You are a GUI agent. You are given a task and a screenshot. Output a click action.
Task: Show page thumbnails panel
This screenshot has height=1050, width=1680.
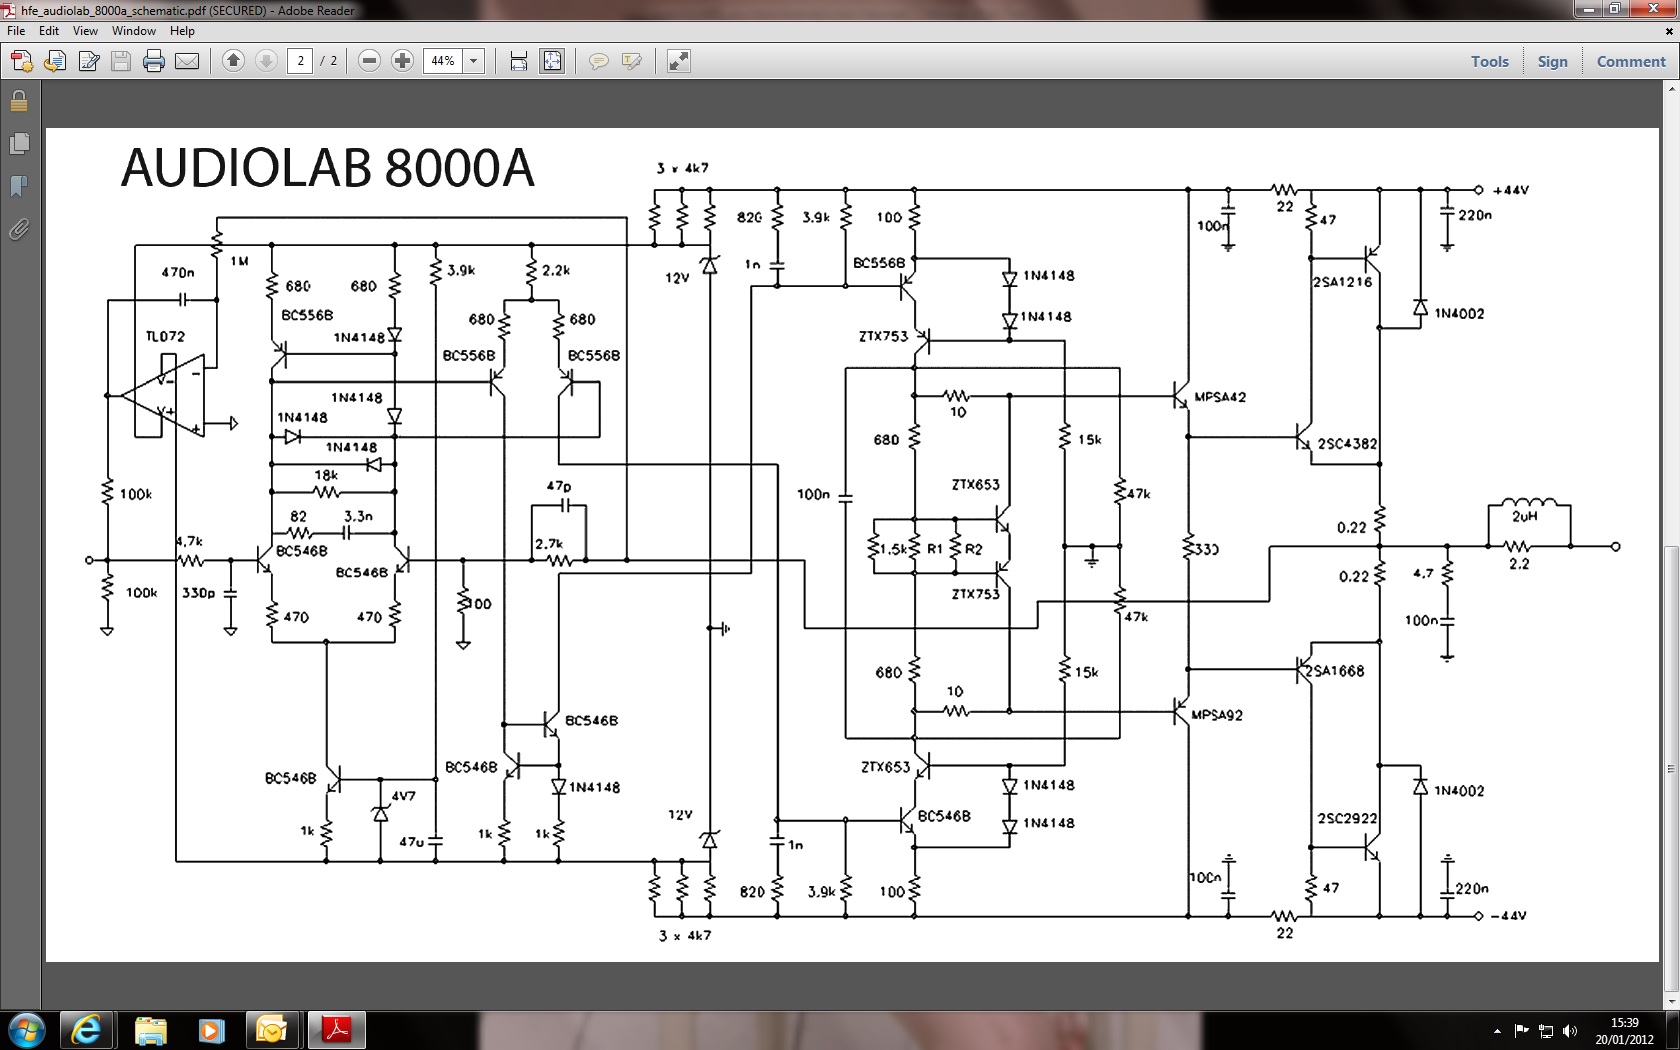[x=19, y=144]
